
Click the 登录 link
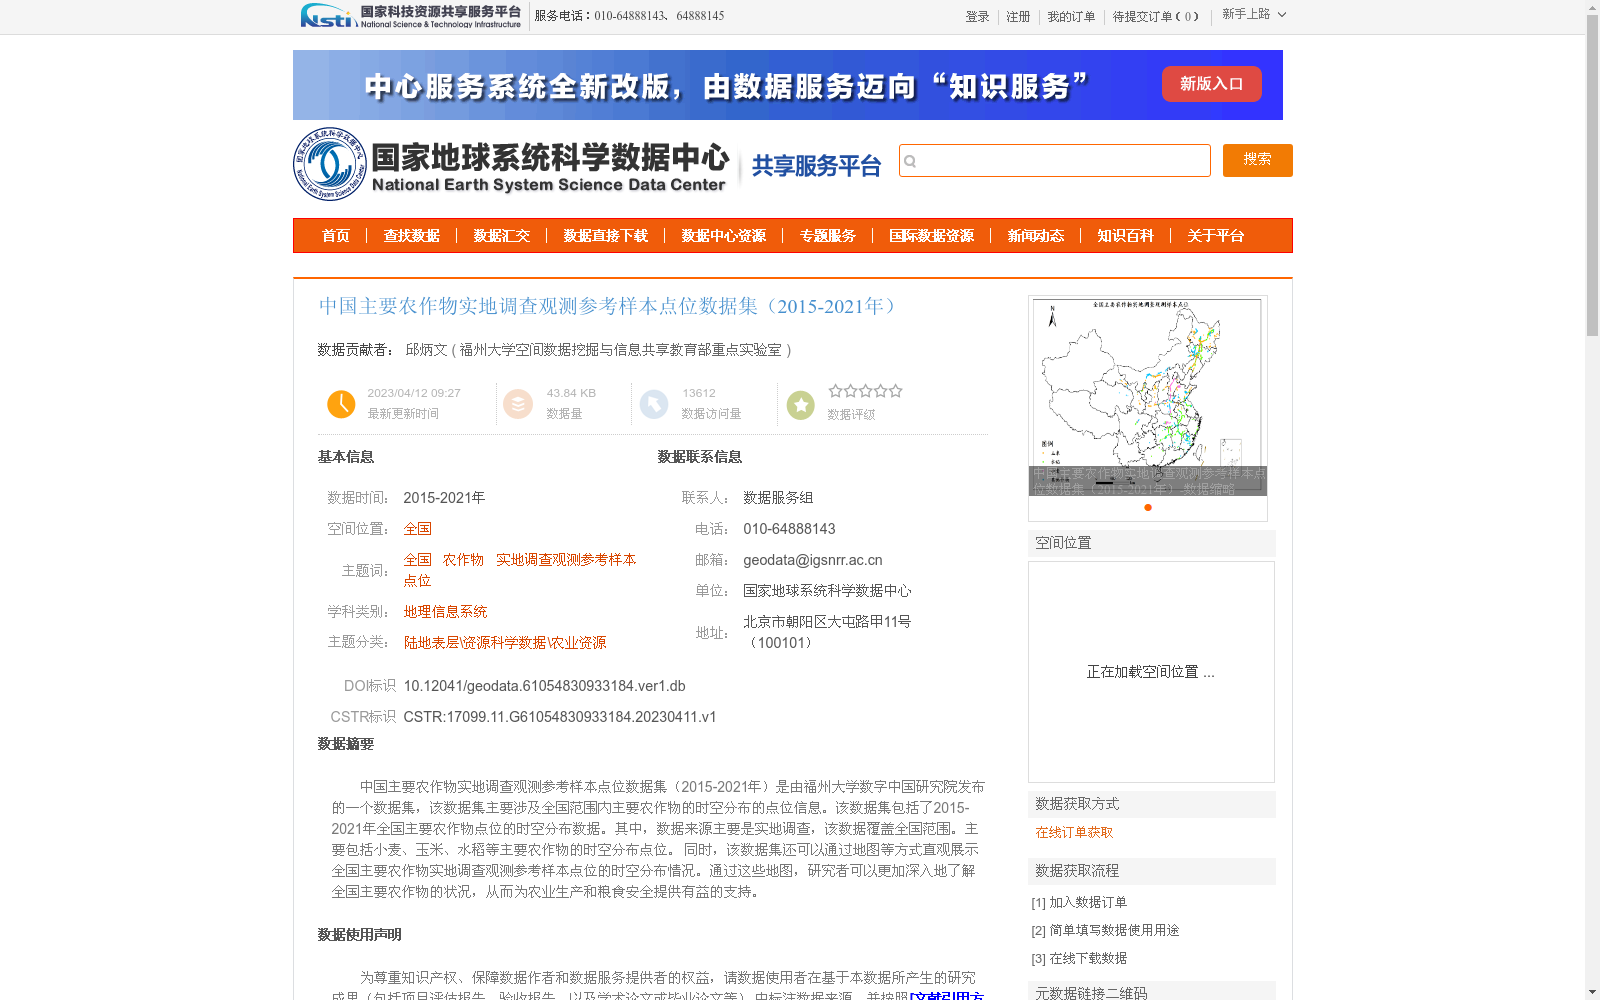click(x=977, y=17)
